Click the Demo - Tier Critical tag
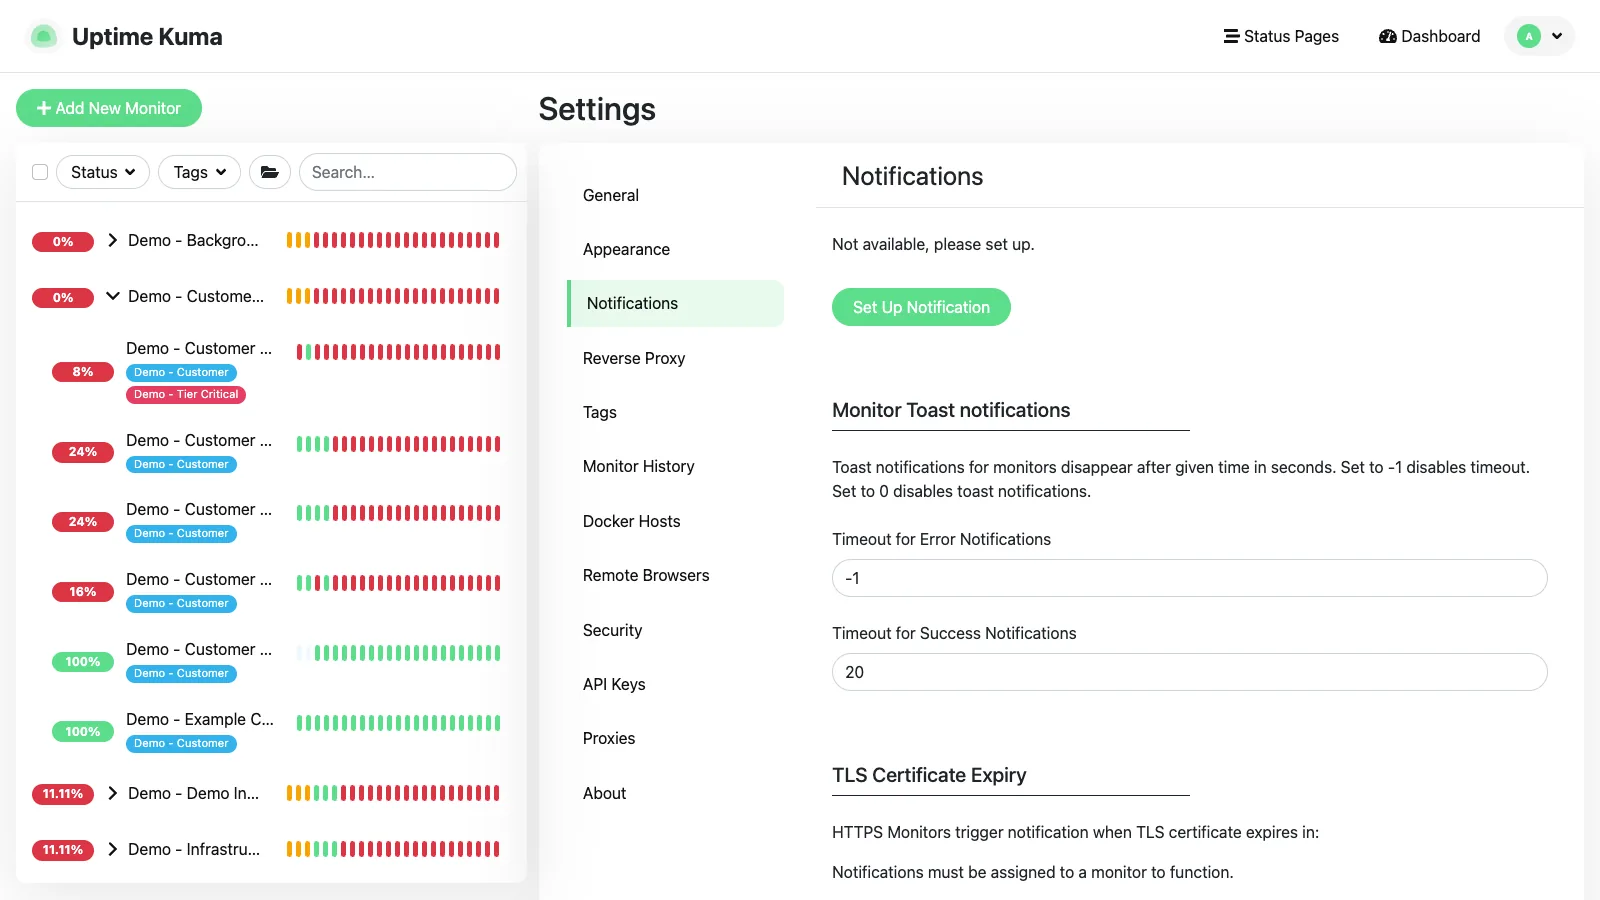 pyautogui.click(x=186, y=394)
